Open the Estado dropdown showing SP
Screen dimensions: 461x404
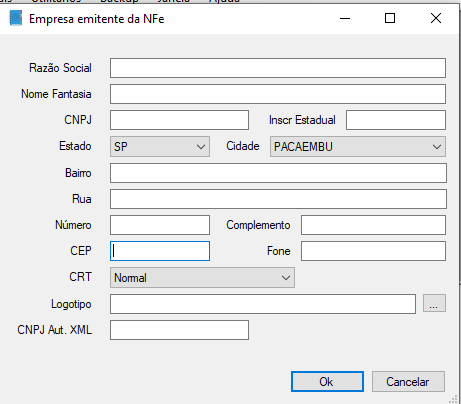tap(160, 146)
